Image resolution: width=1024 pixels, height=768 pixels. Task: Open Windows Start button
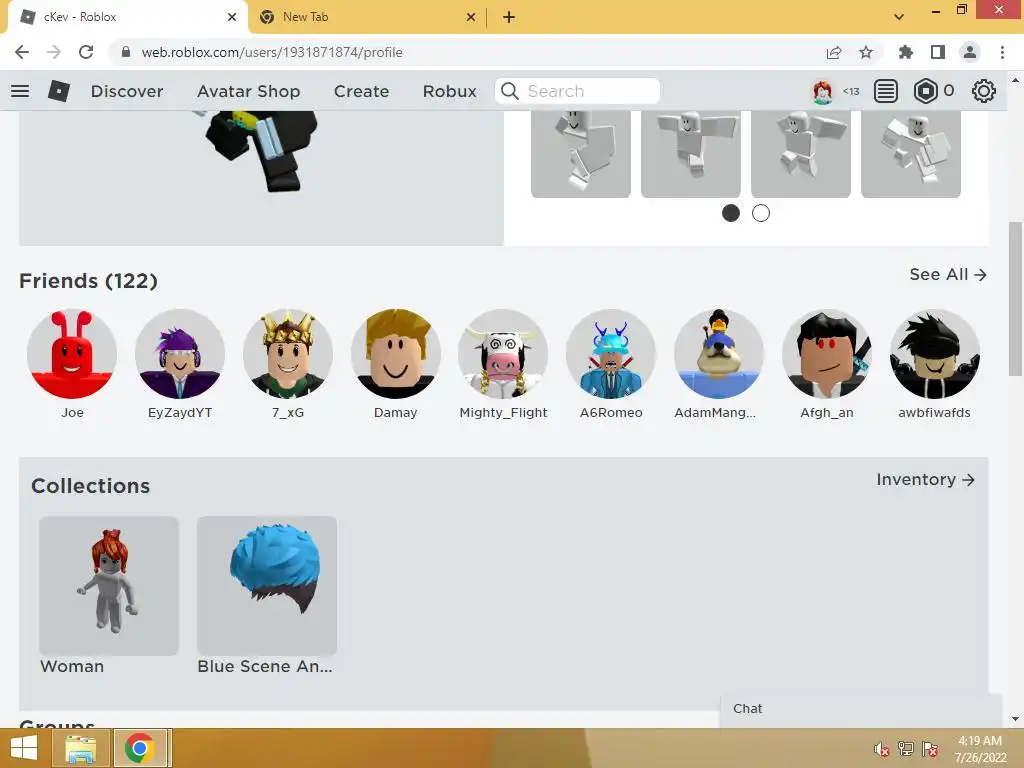tap(24, 748)
